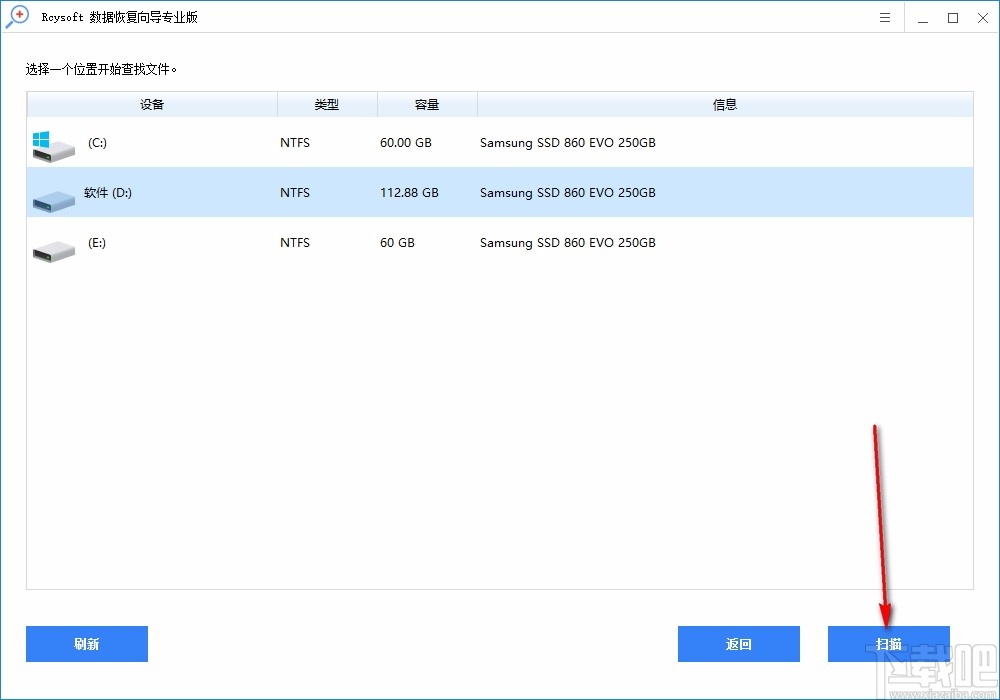This screenshot has height=700, width=1000.
Task: Click the 扫描 scan button
Action: 888,644
